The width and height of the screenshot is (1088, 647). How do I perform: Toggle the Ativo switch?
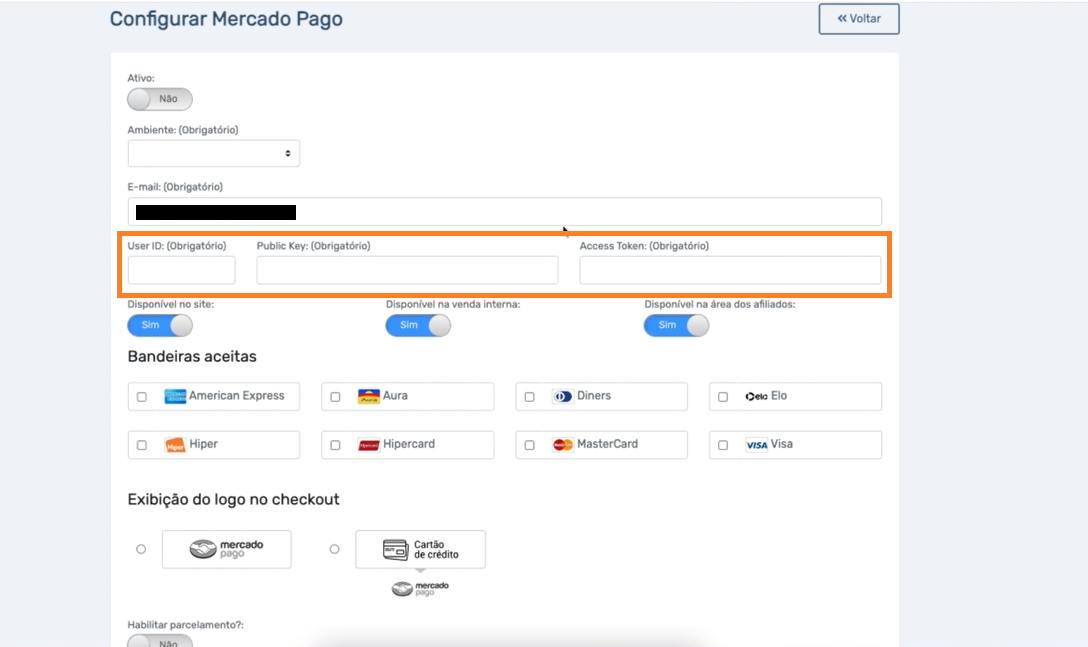[160, 99]
